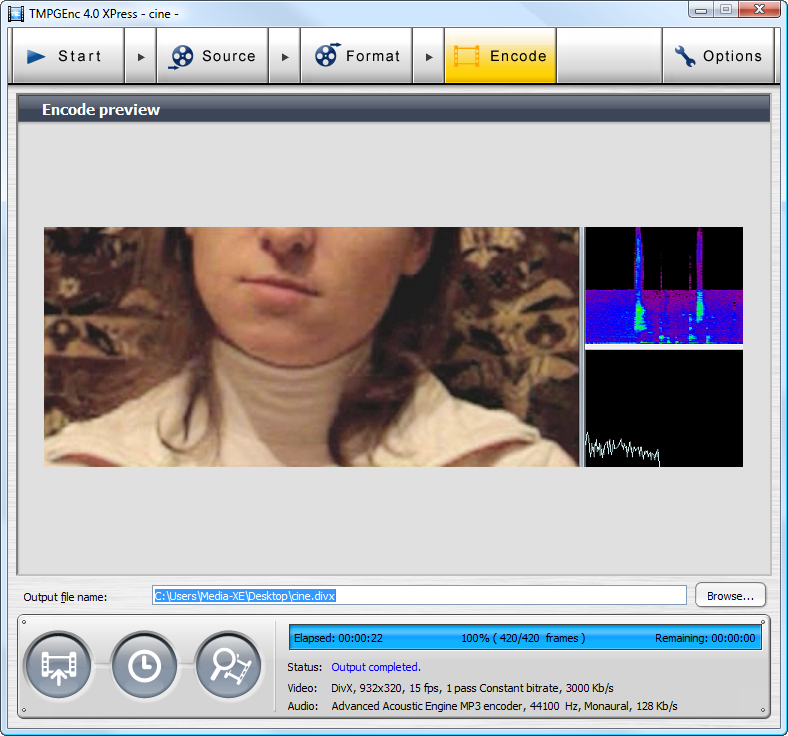Go to the Format stage tab

coord(356,56)
